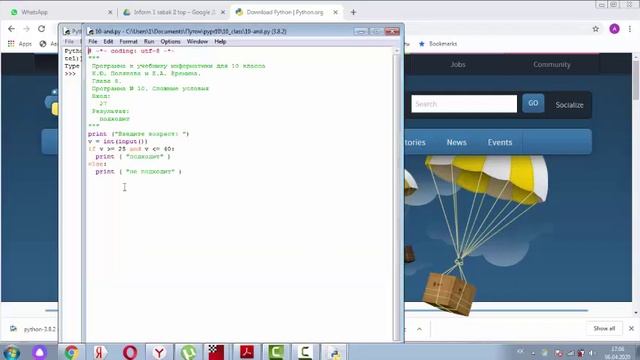Screen dimensions: 640x360
Task: Open the File menu in editor window
Action: coord(93,42)
